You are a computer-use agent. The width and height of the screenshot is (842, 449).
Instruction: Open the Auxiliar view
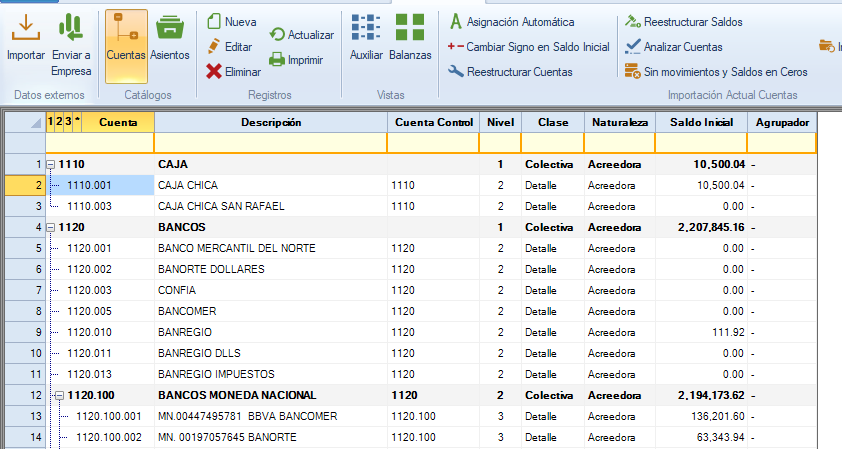click(366, 29)
